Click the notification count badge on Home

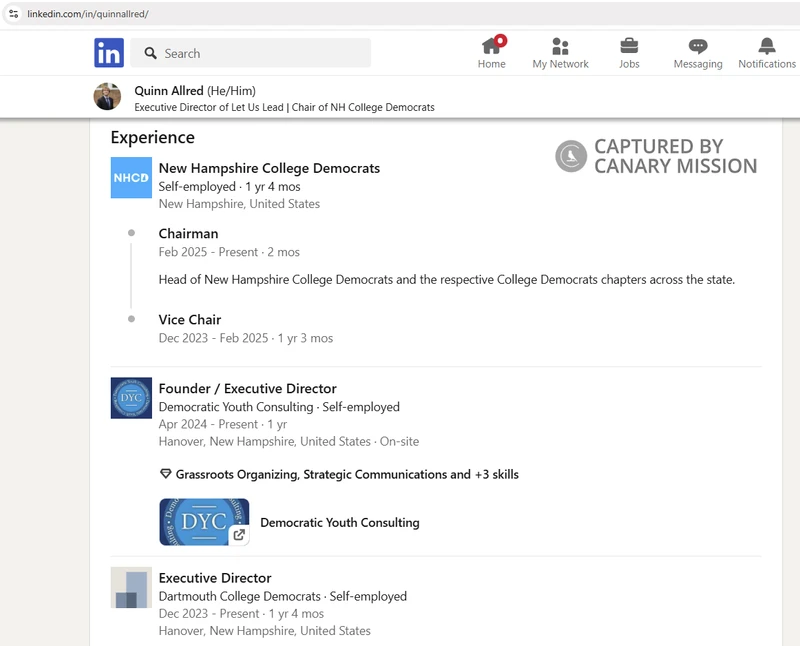point(500,38)
